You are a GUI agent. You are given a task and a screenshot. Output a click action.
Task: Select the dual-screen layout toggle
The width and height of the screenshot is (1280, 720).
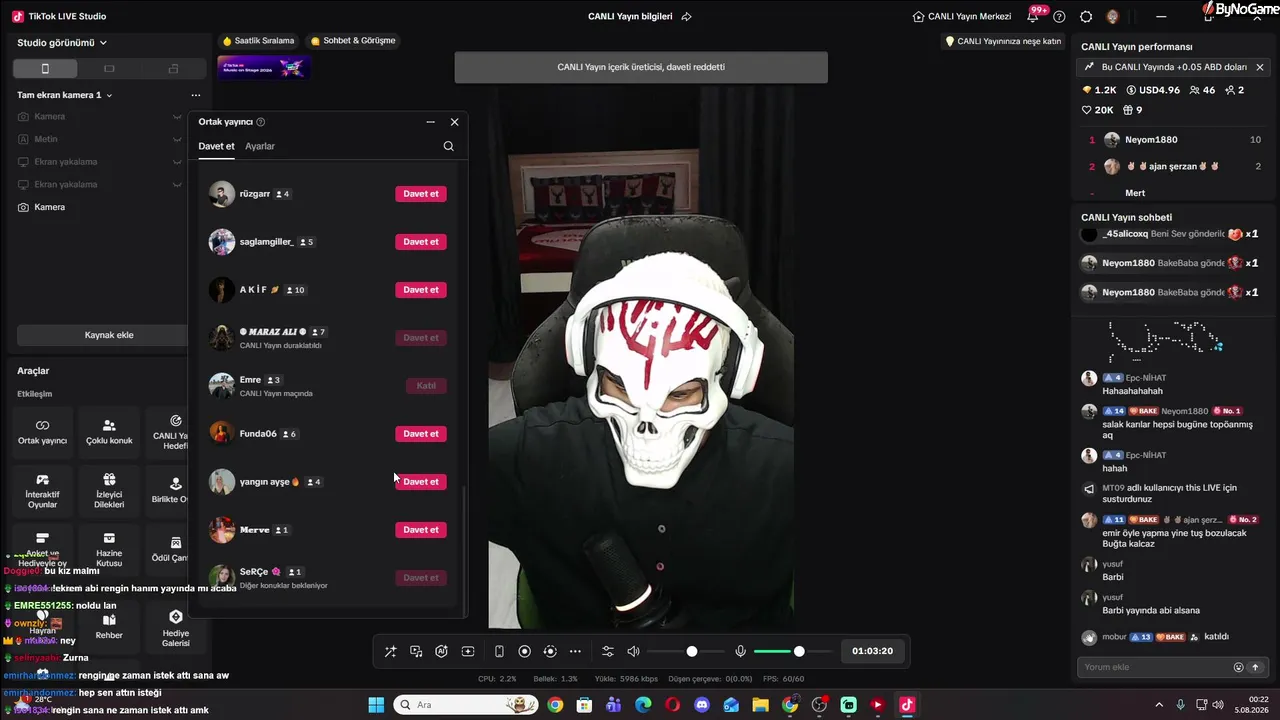coord(173,68)
